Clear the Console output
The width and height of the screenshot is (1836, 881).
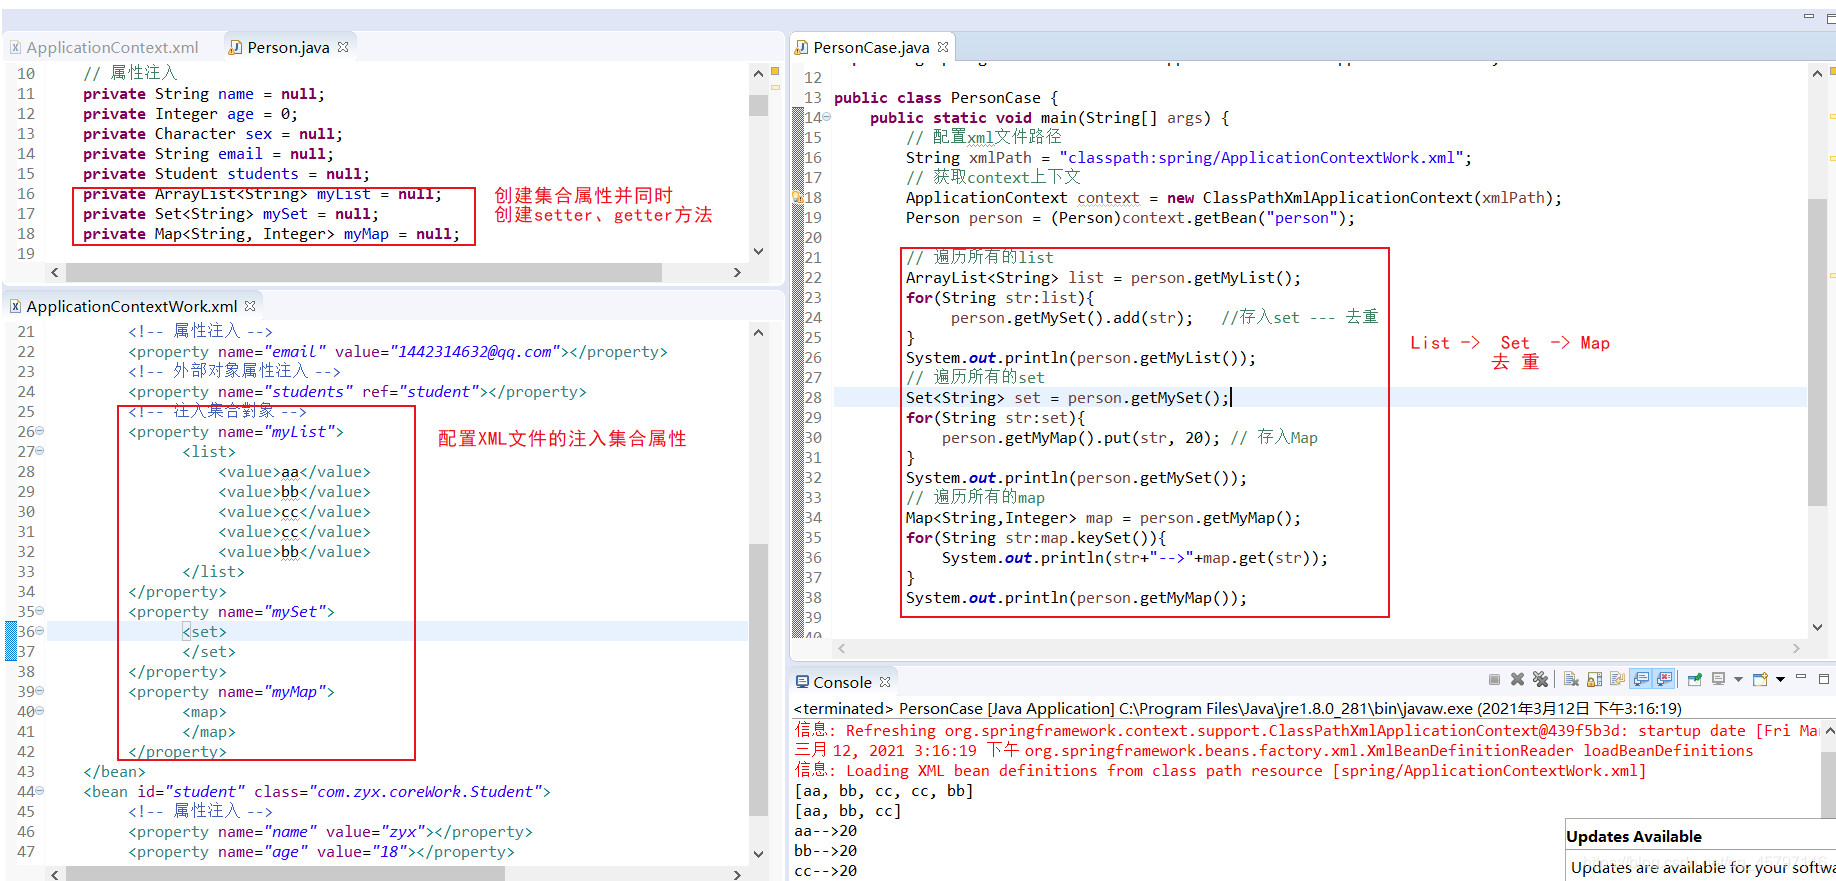pos(1571,679)
